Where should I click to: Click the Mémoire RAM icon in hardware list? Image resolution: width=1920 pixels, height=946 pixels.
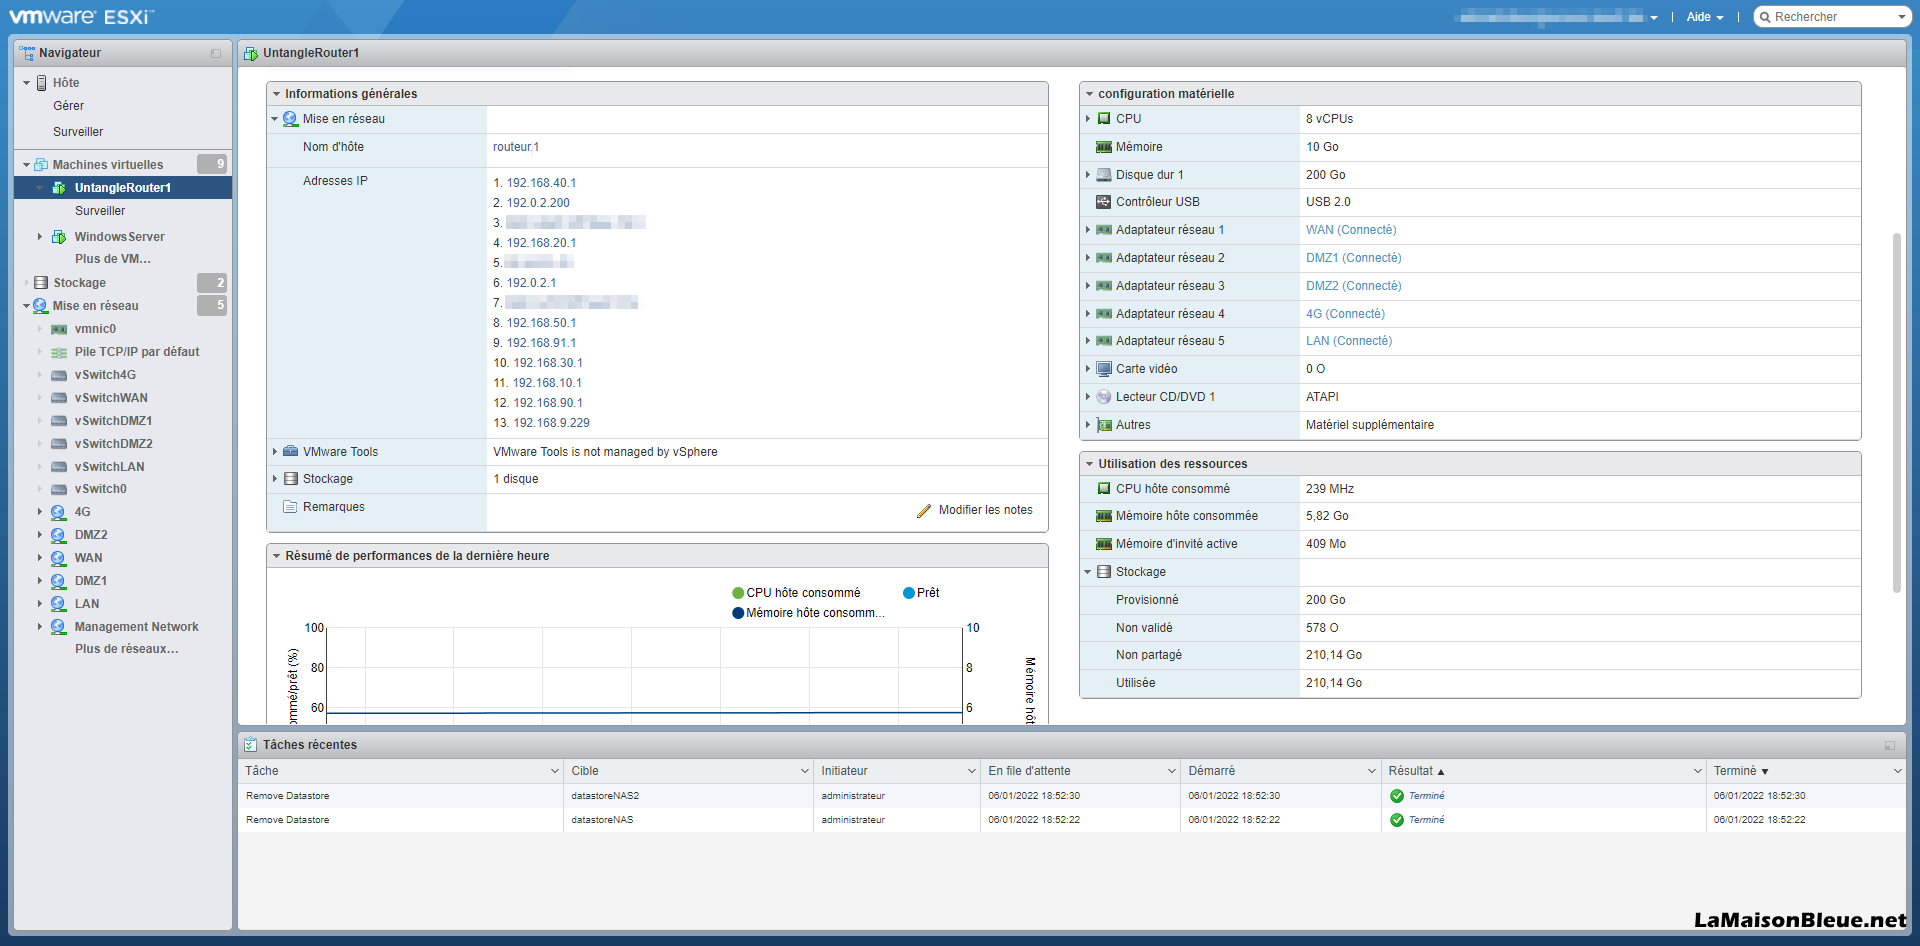tap(1104, 147)
